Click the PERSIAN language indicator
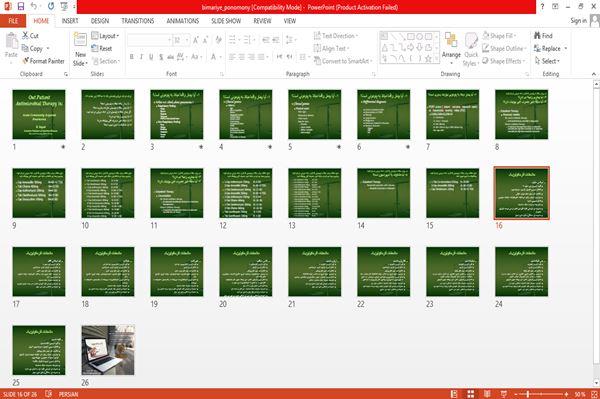Viewport: 600px width, 399px height. (68, 394)
